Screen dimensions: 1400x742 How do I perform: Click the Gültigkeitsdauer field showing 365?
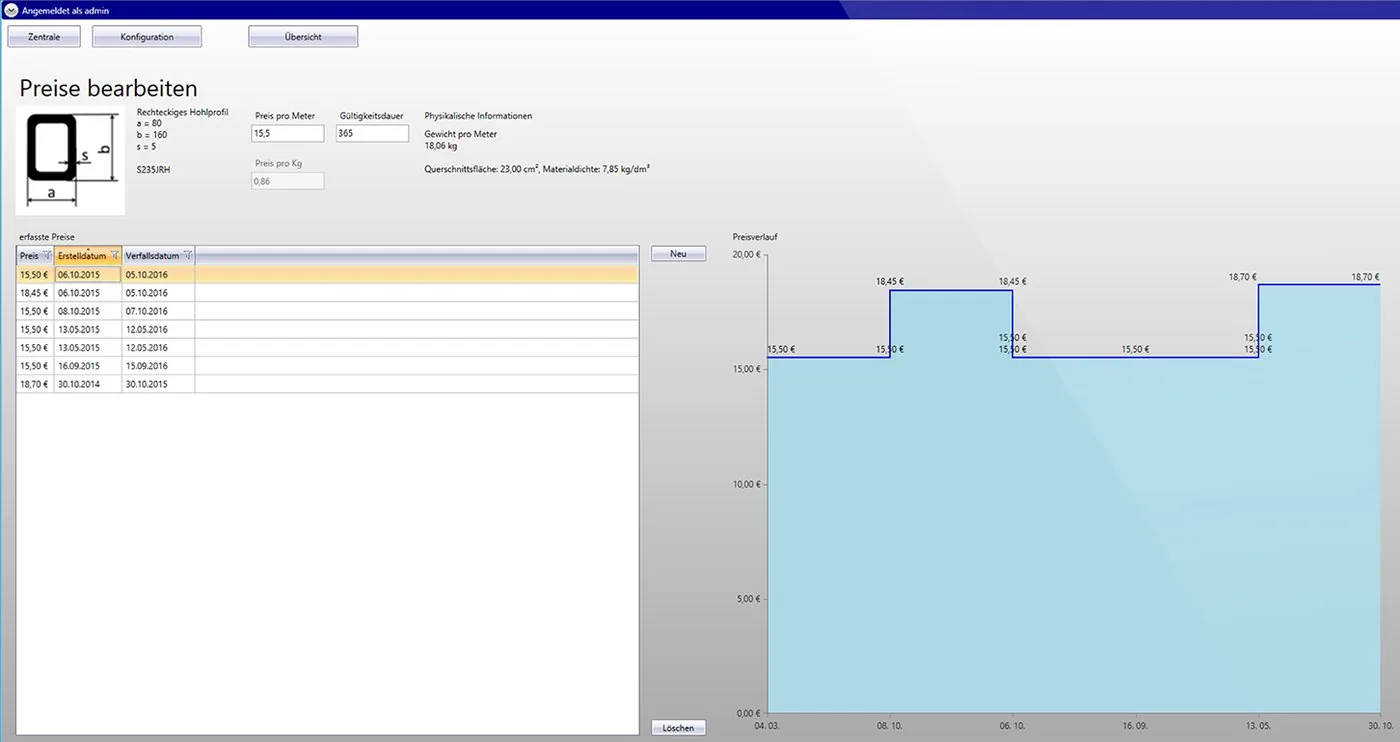[372, 133]
